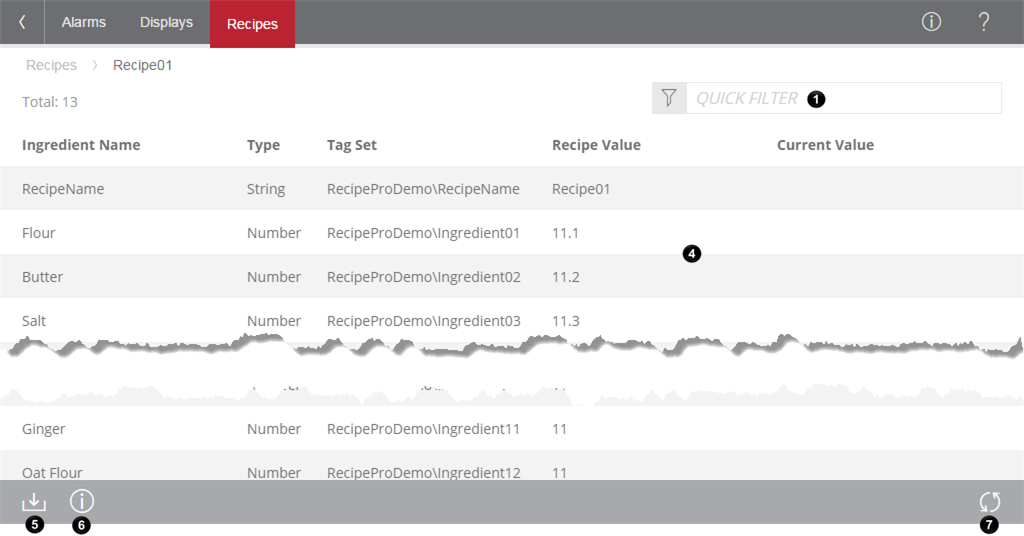Select the Recipes tab
This screenshot has height=536, width=1024.
coord(252,24)
